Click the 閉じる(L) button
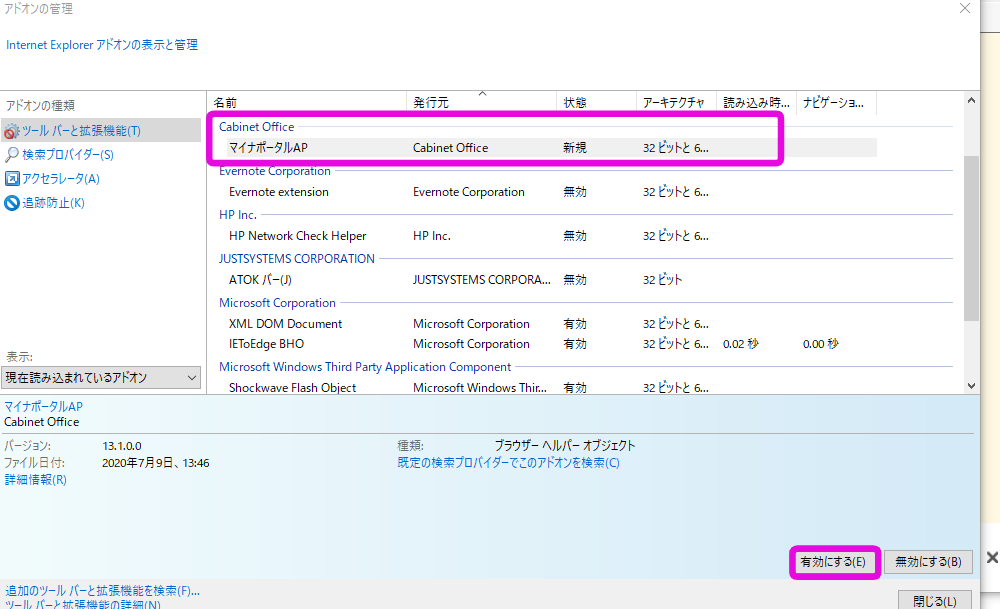The width and height of the screenshot is (1000, 609). tap(934, 601)
